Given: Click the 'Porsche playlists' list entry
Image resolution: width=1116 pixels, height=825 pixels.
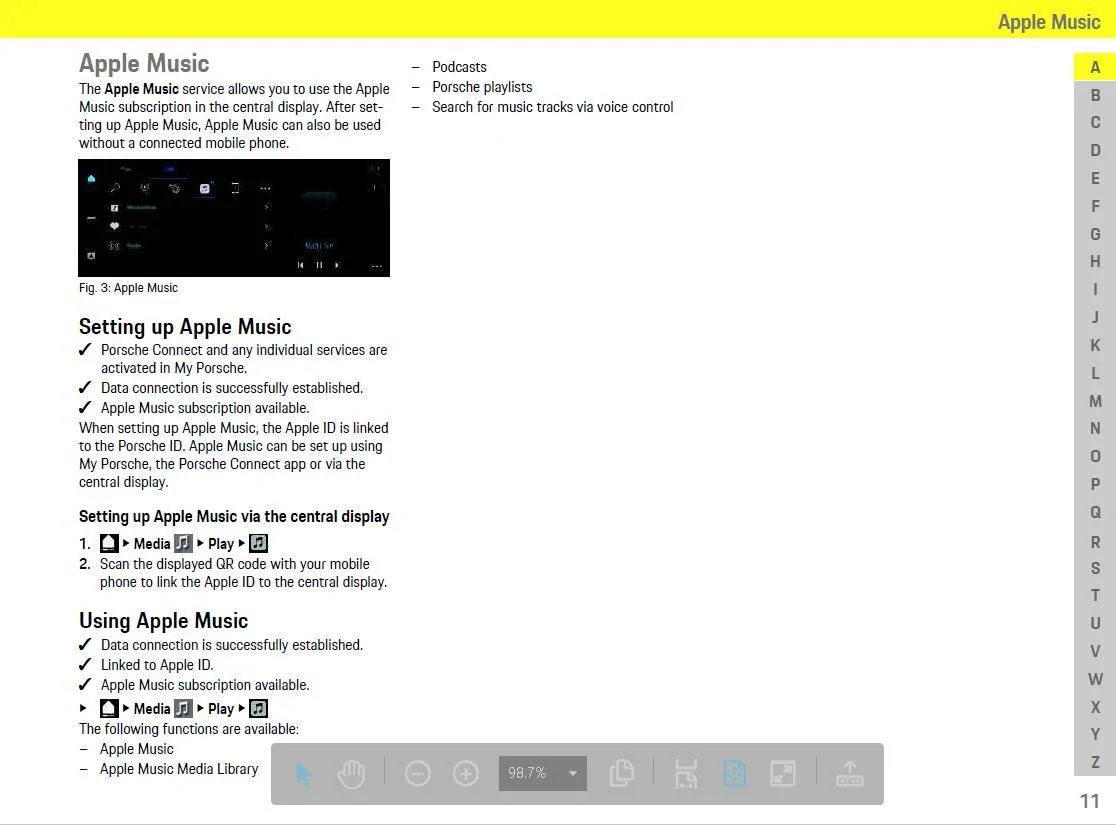Looking at the screenshot, I should [482, 87].
